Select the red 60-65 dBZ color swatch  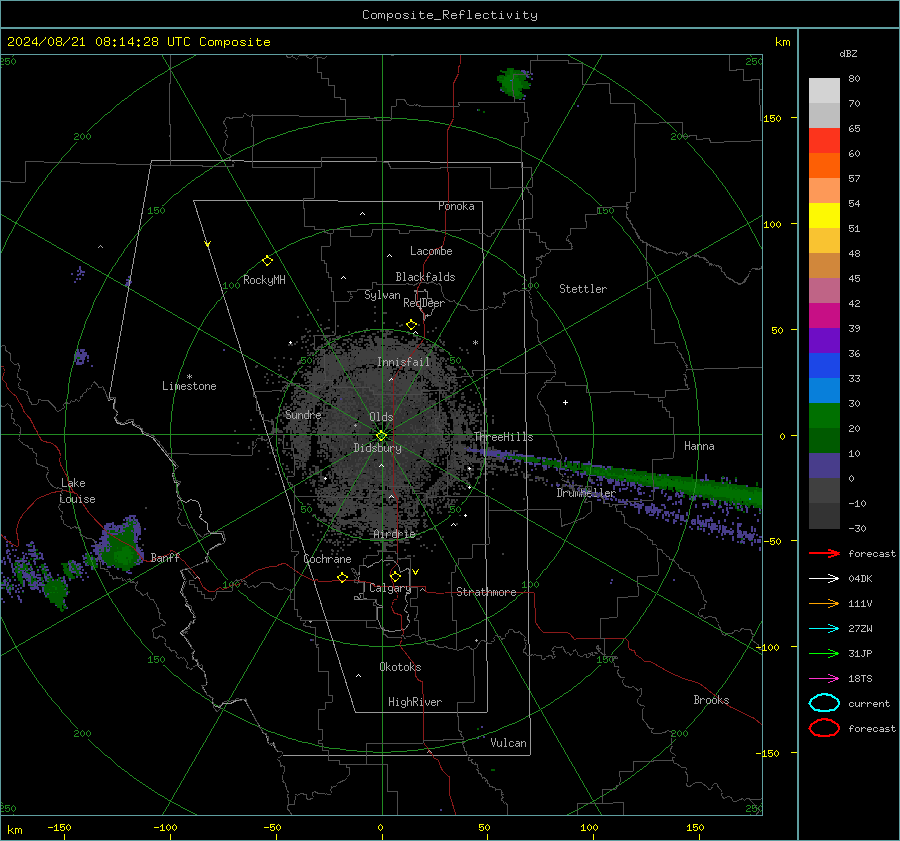(824, 141)
